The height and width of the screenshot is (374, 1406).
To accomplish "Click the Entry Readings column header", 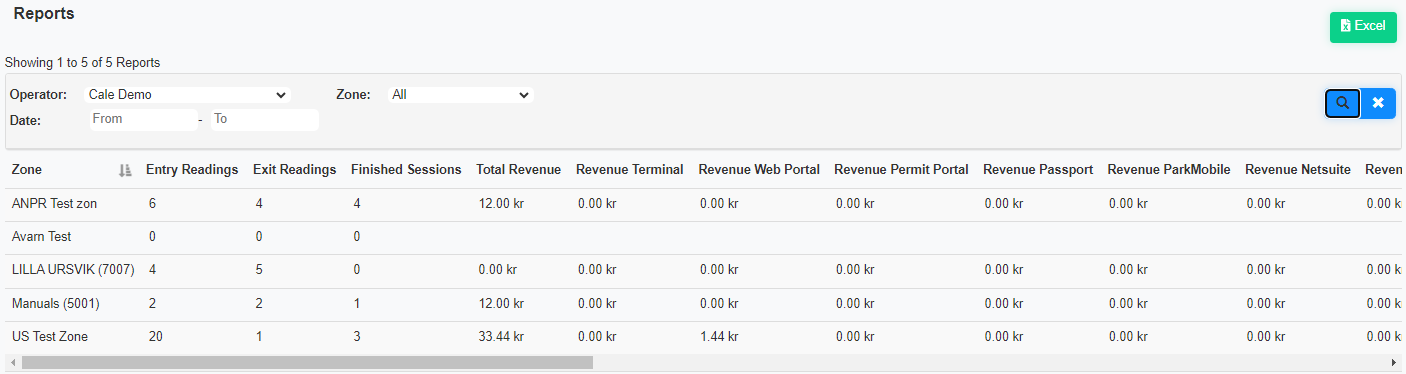I will (192, 170).
